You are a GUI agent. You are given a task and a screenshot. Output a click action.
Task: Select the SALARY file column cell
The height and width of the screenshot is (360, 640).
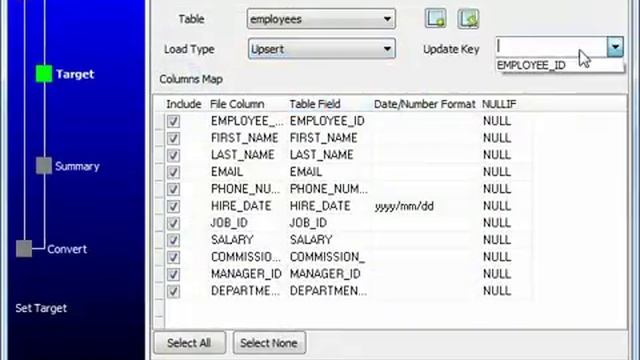tap(232, 240)
